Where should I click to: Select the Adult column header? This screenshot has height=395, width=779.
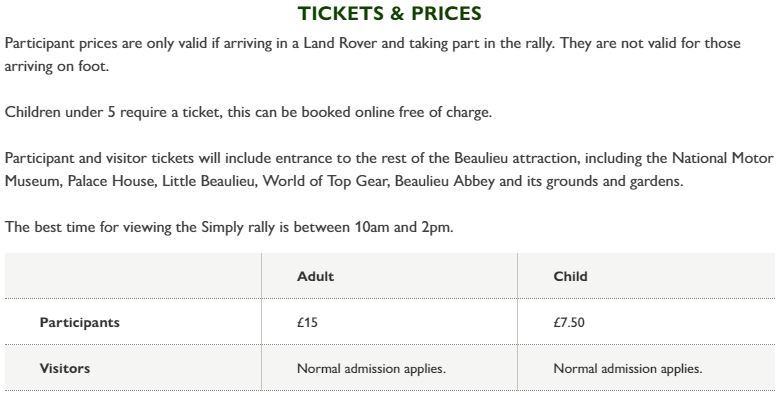click(x=315, y=276)
